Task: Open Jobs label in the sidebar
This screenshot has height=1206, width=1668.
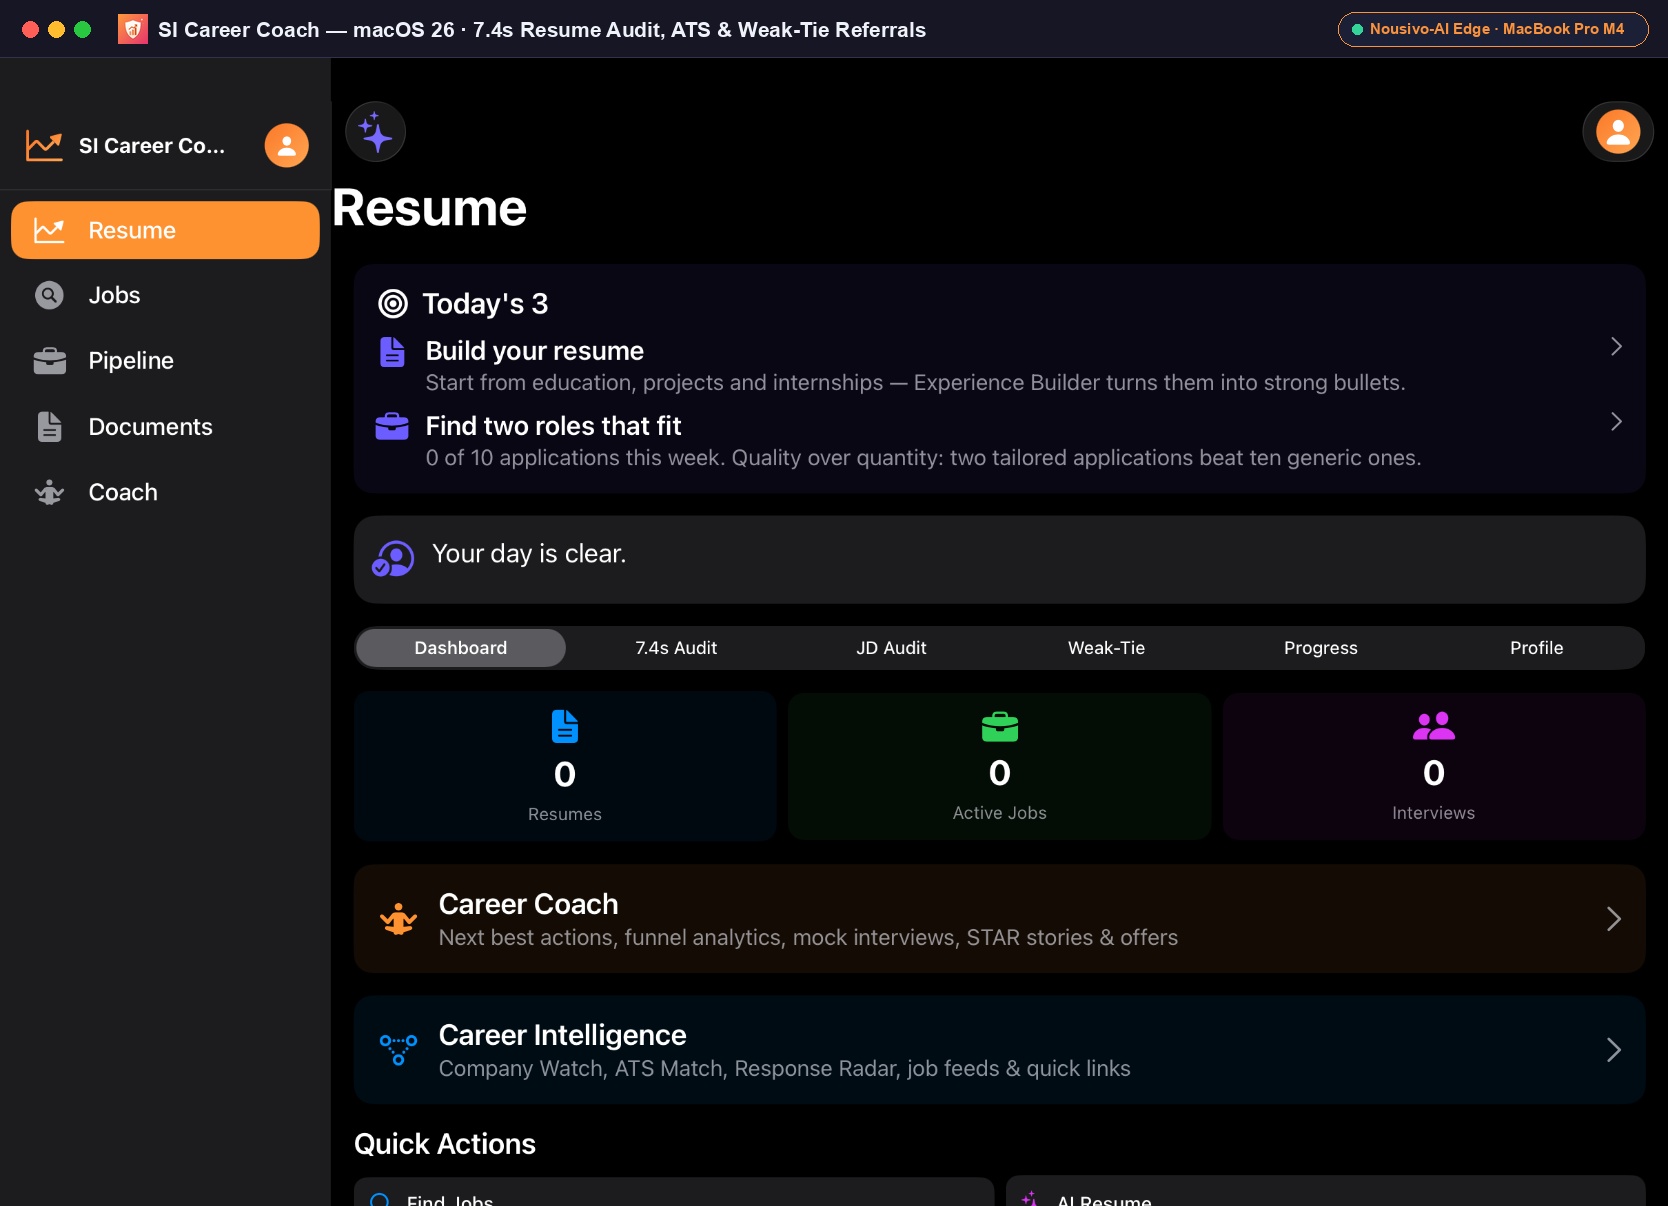Action: click(x=114, y=295)
